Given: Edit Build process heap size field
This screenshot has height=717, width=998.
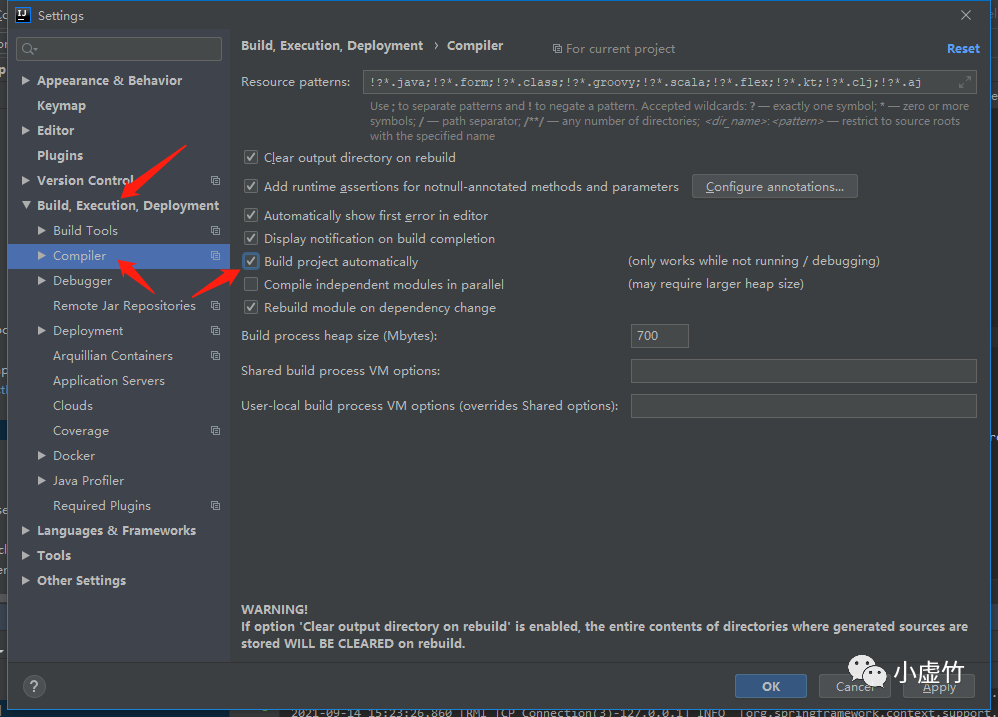Looking at the screenshot, I should [659, 336].
